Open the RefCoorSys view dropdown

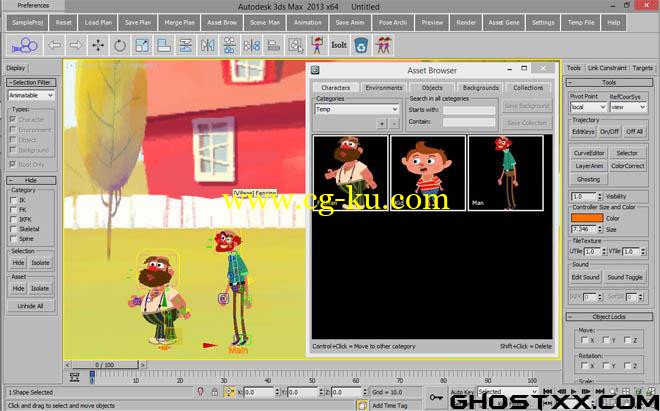coord(628,107)
